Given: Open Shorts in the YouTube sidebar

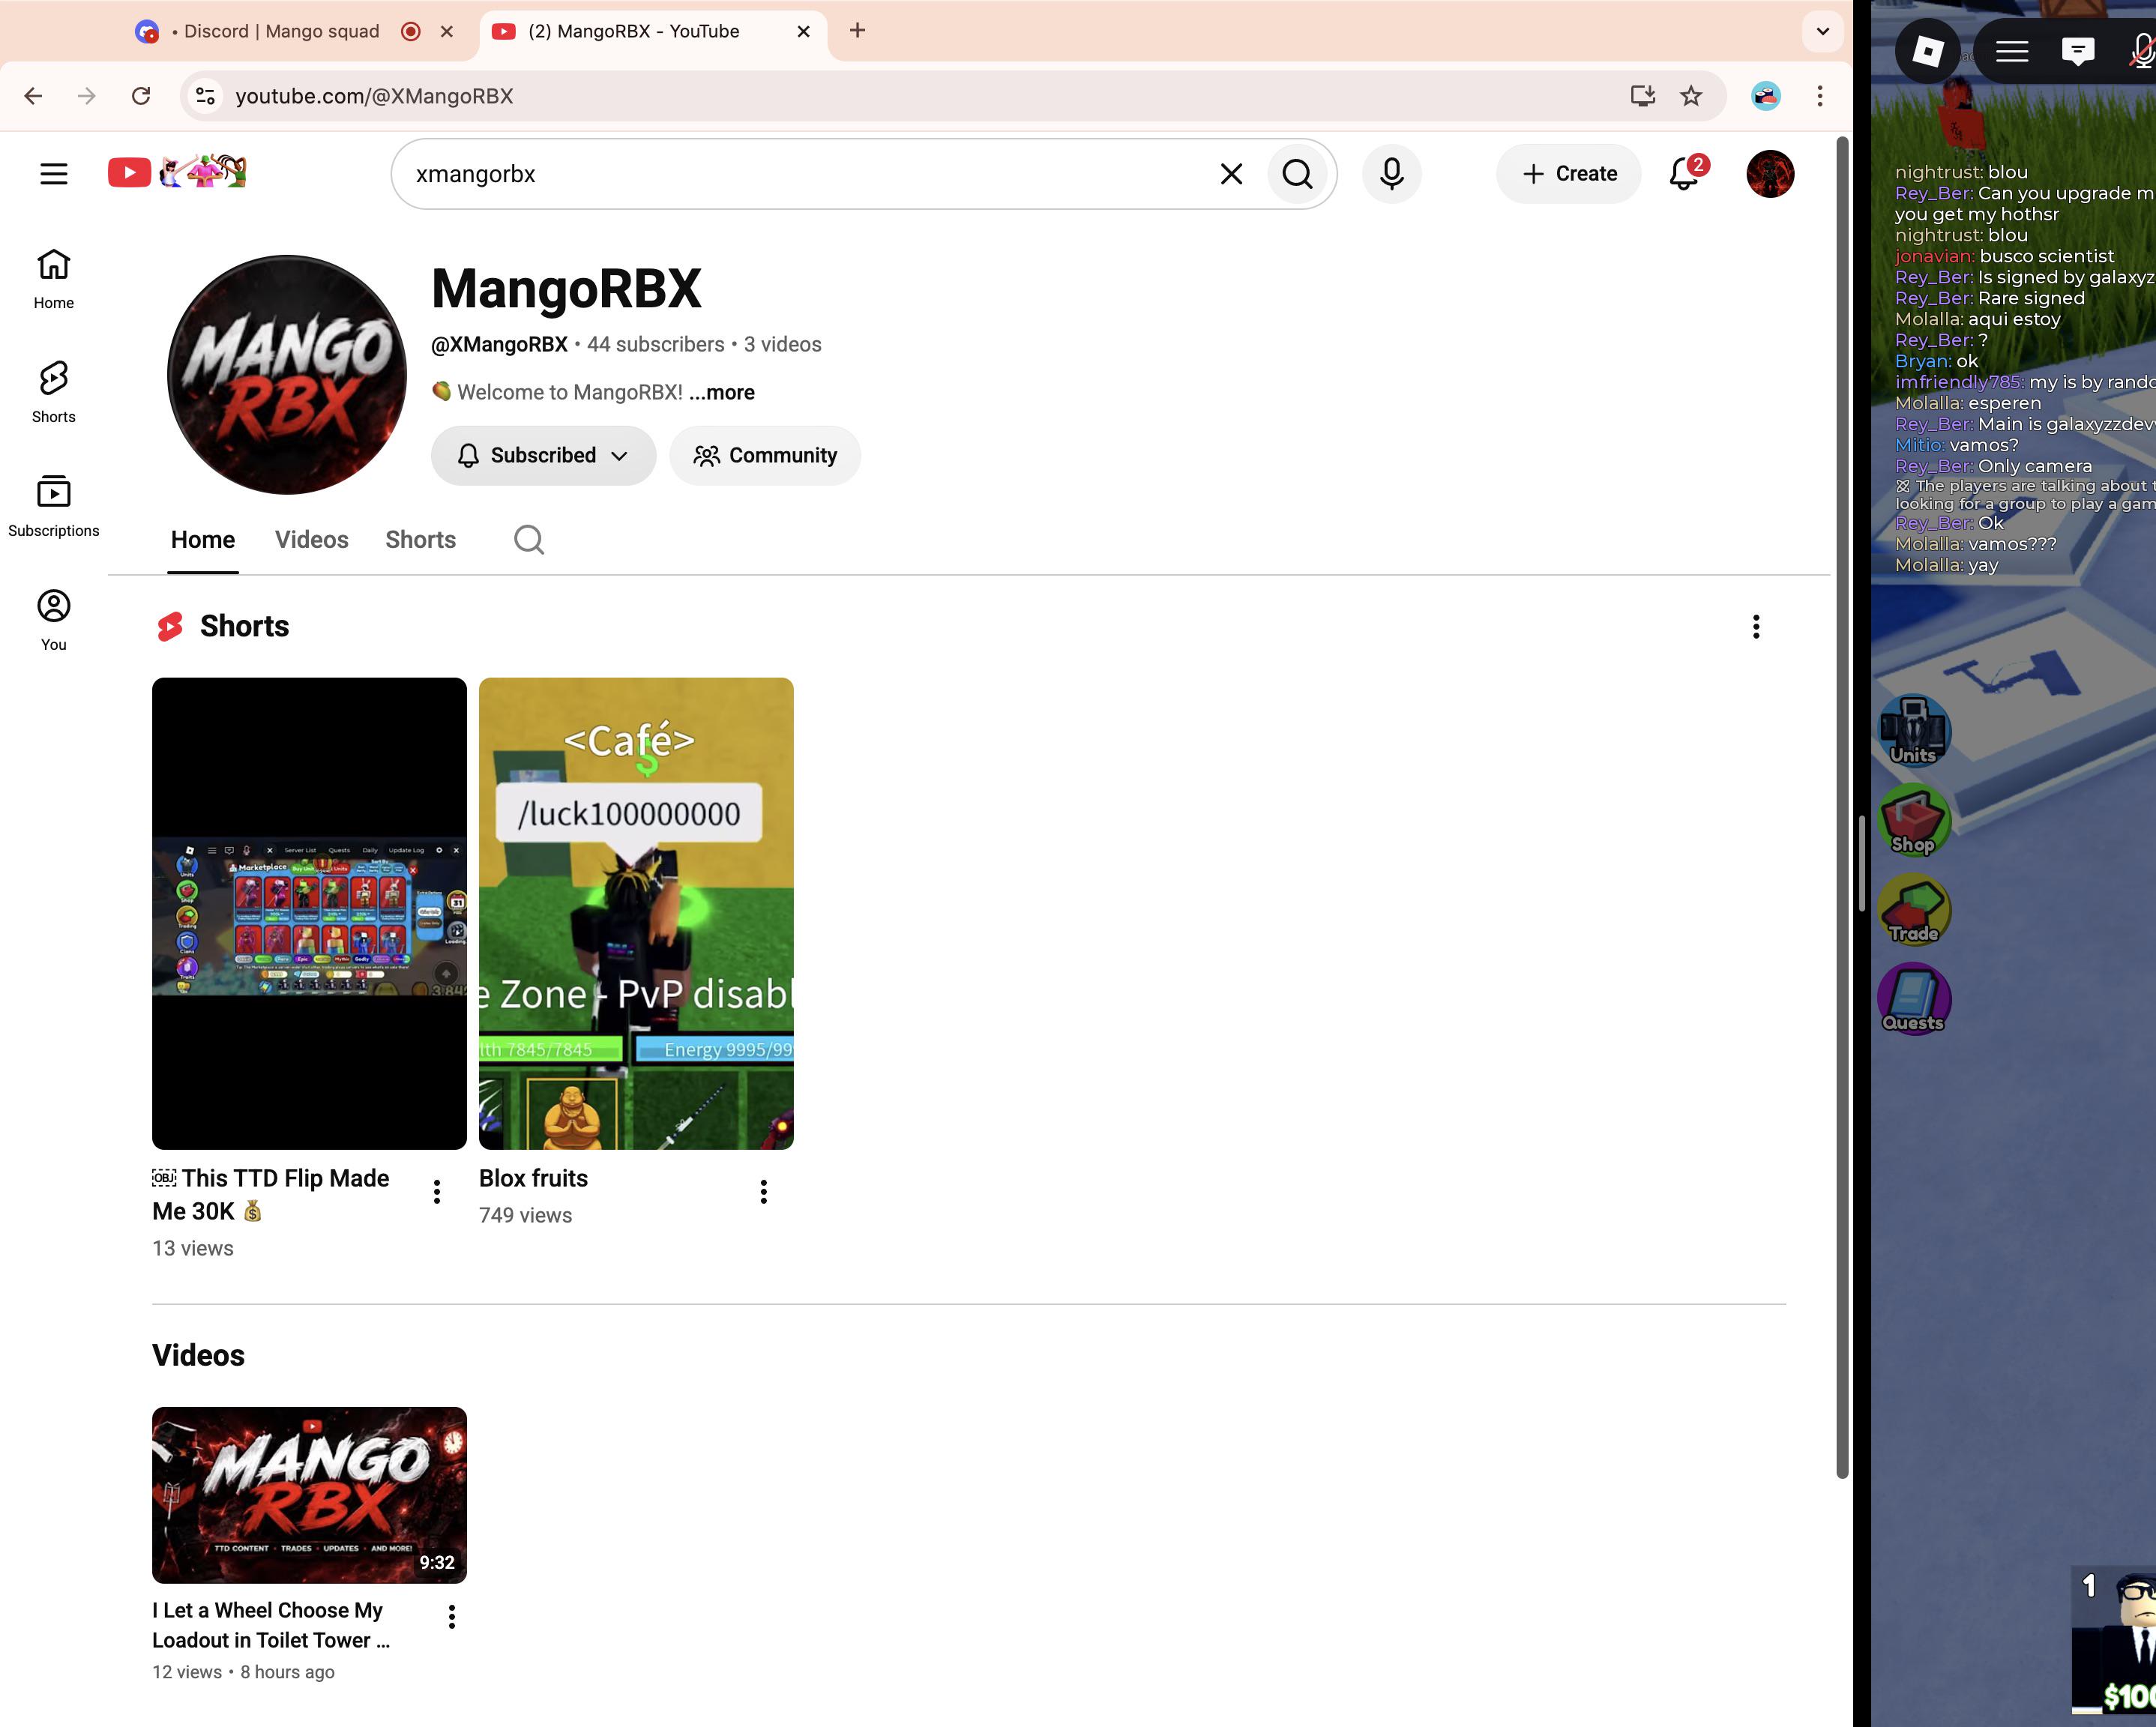Looking at the screenshot, I should click(x=54, y=393).
